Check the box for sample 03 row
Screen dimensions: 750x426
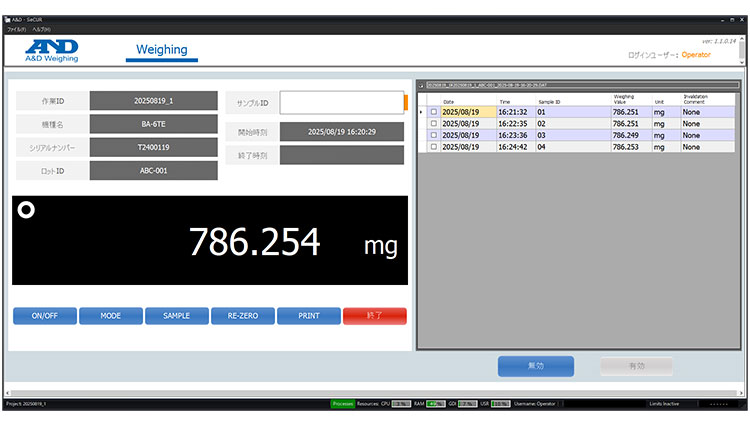(x=433, y=135)
